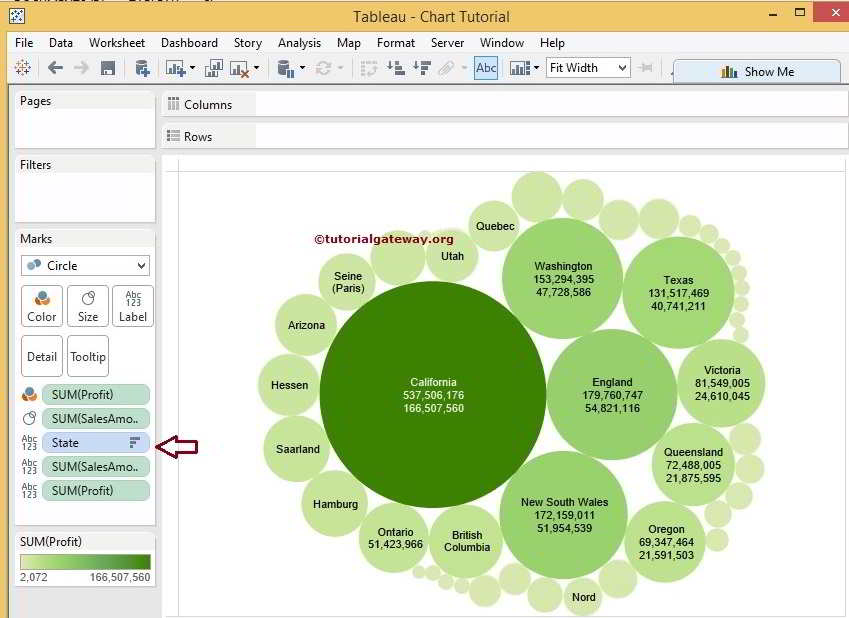The width and height of the screenshot is (849, 618).
Task: Toggle the Abc show mark labels button
Action: pyautogui.click(x=486, y=68)
